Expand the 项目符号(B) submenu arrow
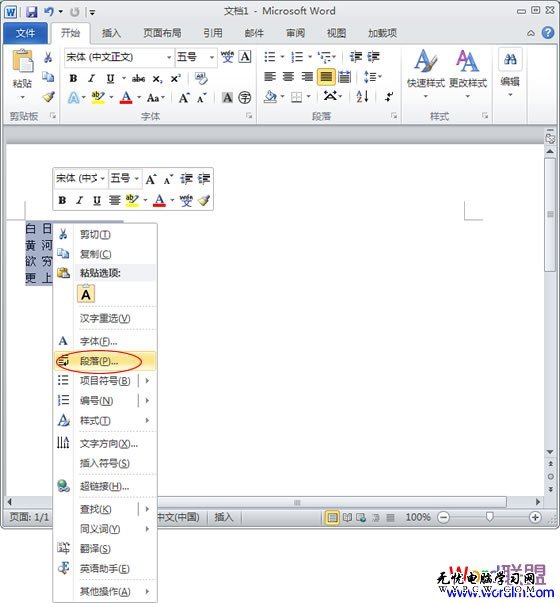 click(x=147, y=380)
